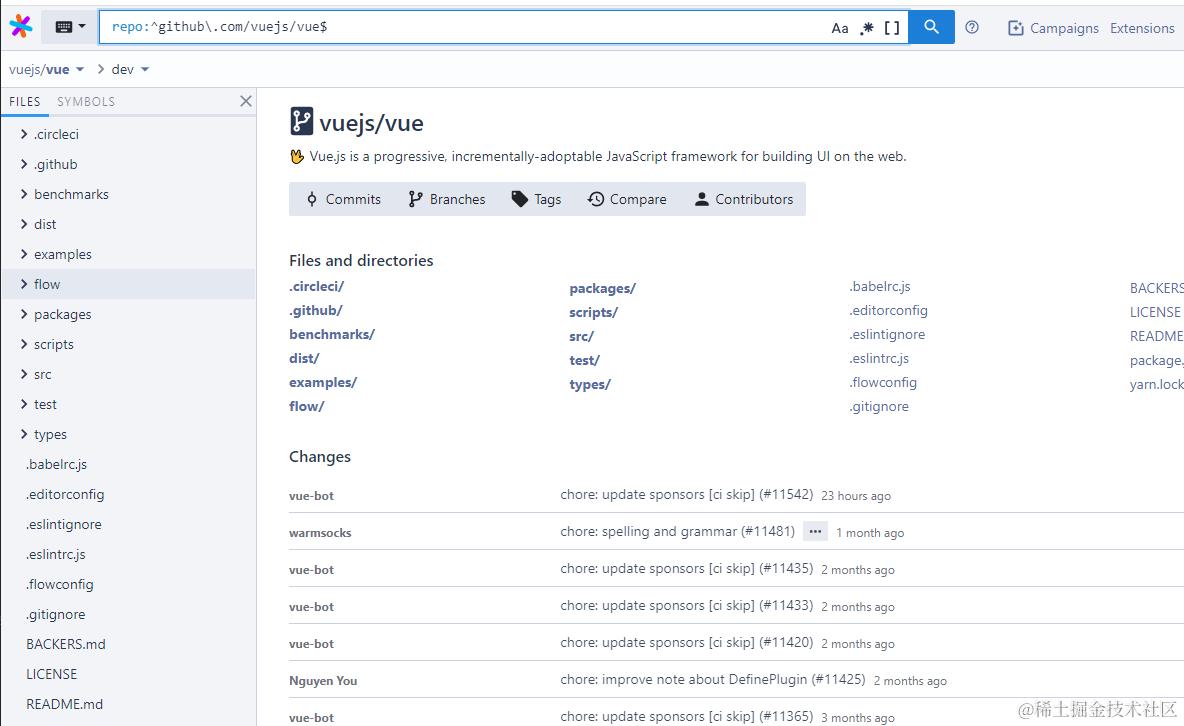Open the help question mark icon
The image size is (1184, 726).
pos(972,27)
